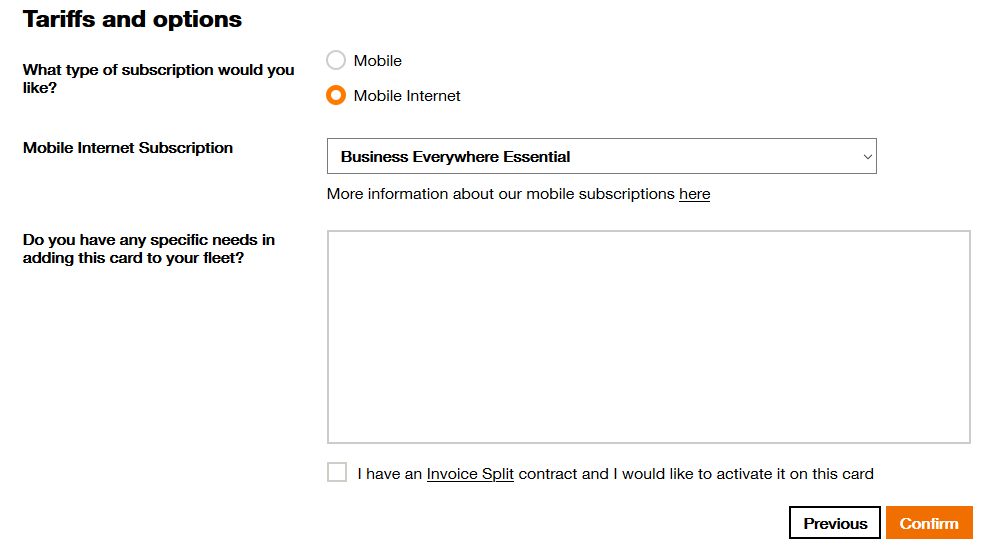Click the subscription dropdown chevron arrow
The height and width of the screenshot is (557, 985).
click(867, 156)
